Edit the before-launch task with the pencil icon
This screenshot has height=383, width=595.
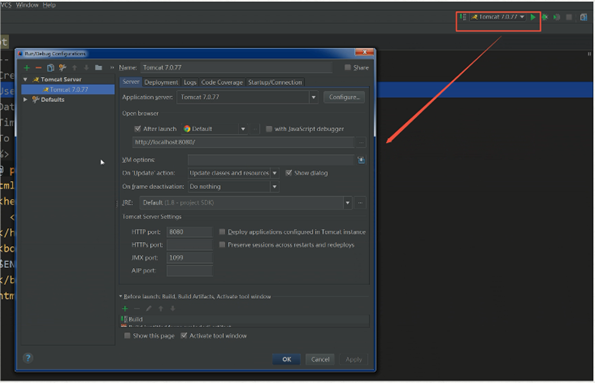[x=149, y=309]
